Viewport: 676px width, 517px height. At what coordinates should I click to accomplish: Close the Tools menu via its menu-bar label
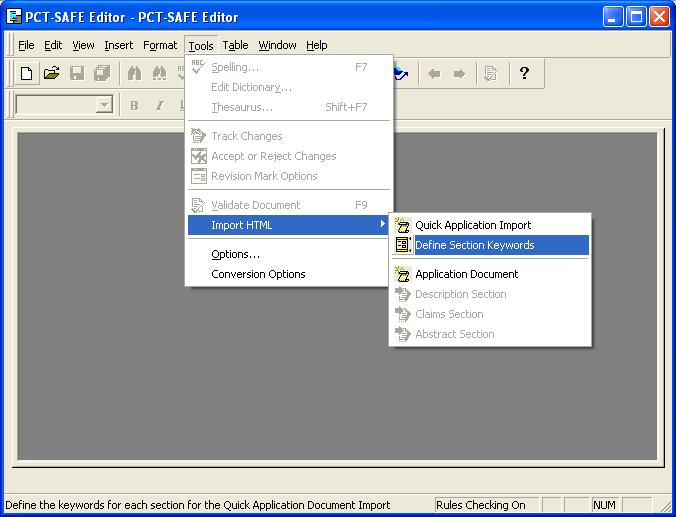pos(201,46)
